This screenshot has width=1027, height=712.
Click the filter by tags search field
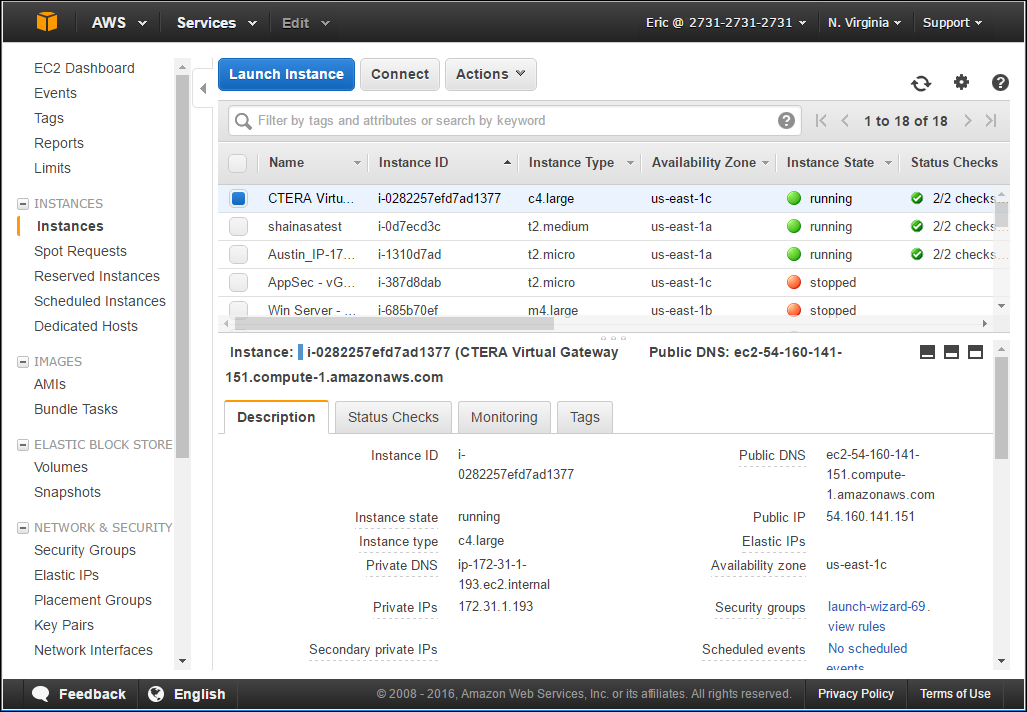[x=514, y=121]
